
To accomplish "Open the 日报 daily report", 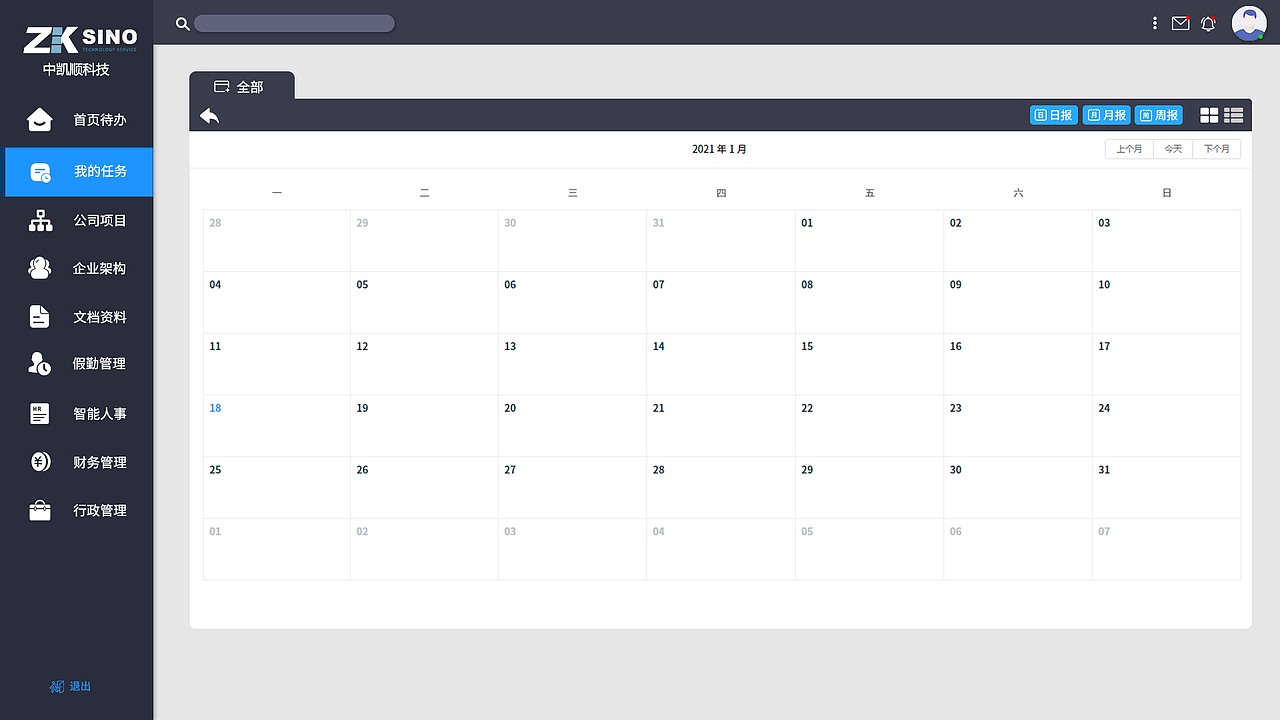I will (1054, 115).
